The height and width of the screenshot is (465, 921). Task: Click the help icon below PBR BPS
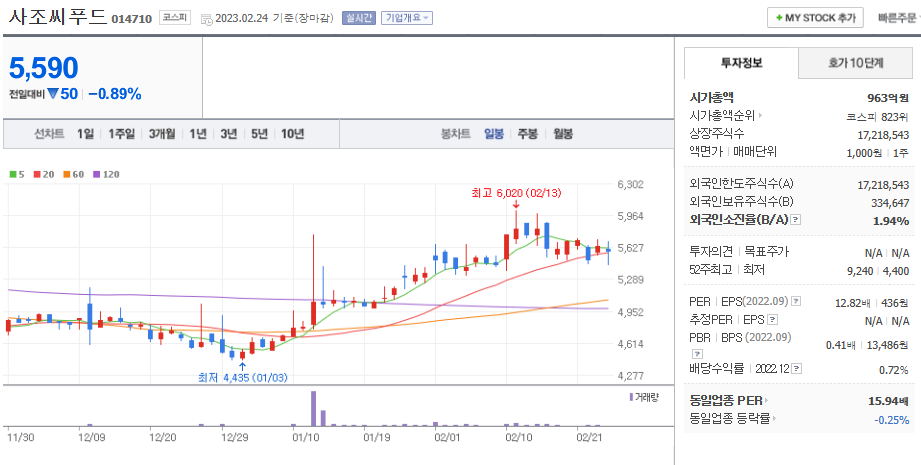[697, 354]
